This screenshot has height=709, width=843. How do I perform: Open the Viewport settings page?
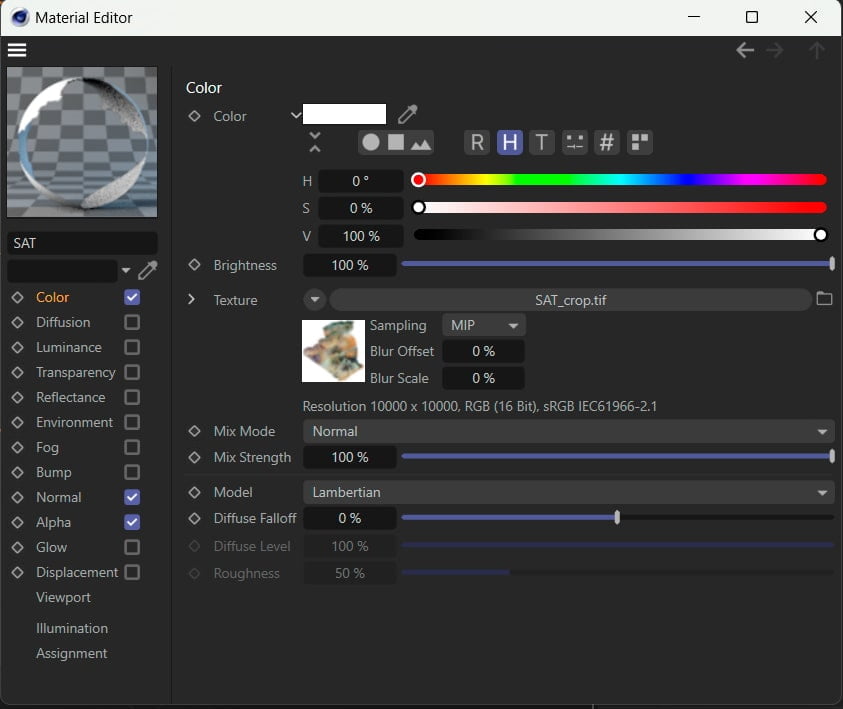[x=63, y=597]
